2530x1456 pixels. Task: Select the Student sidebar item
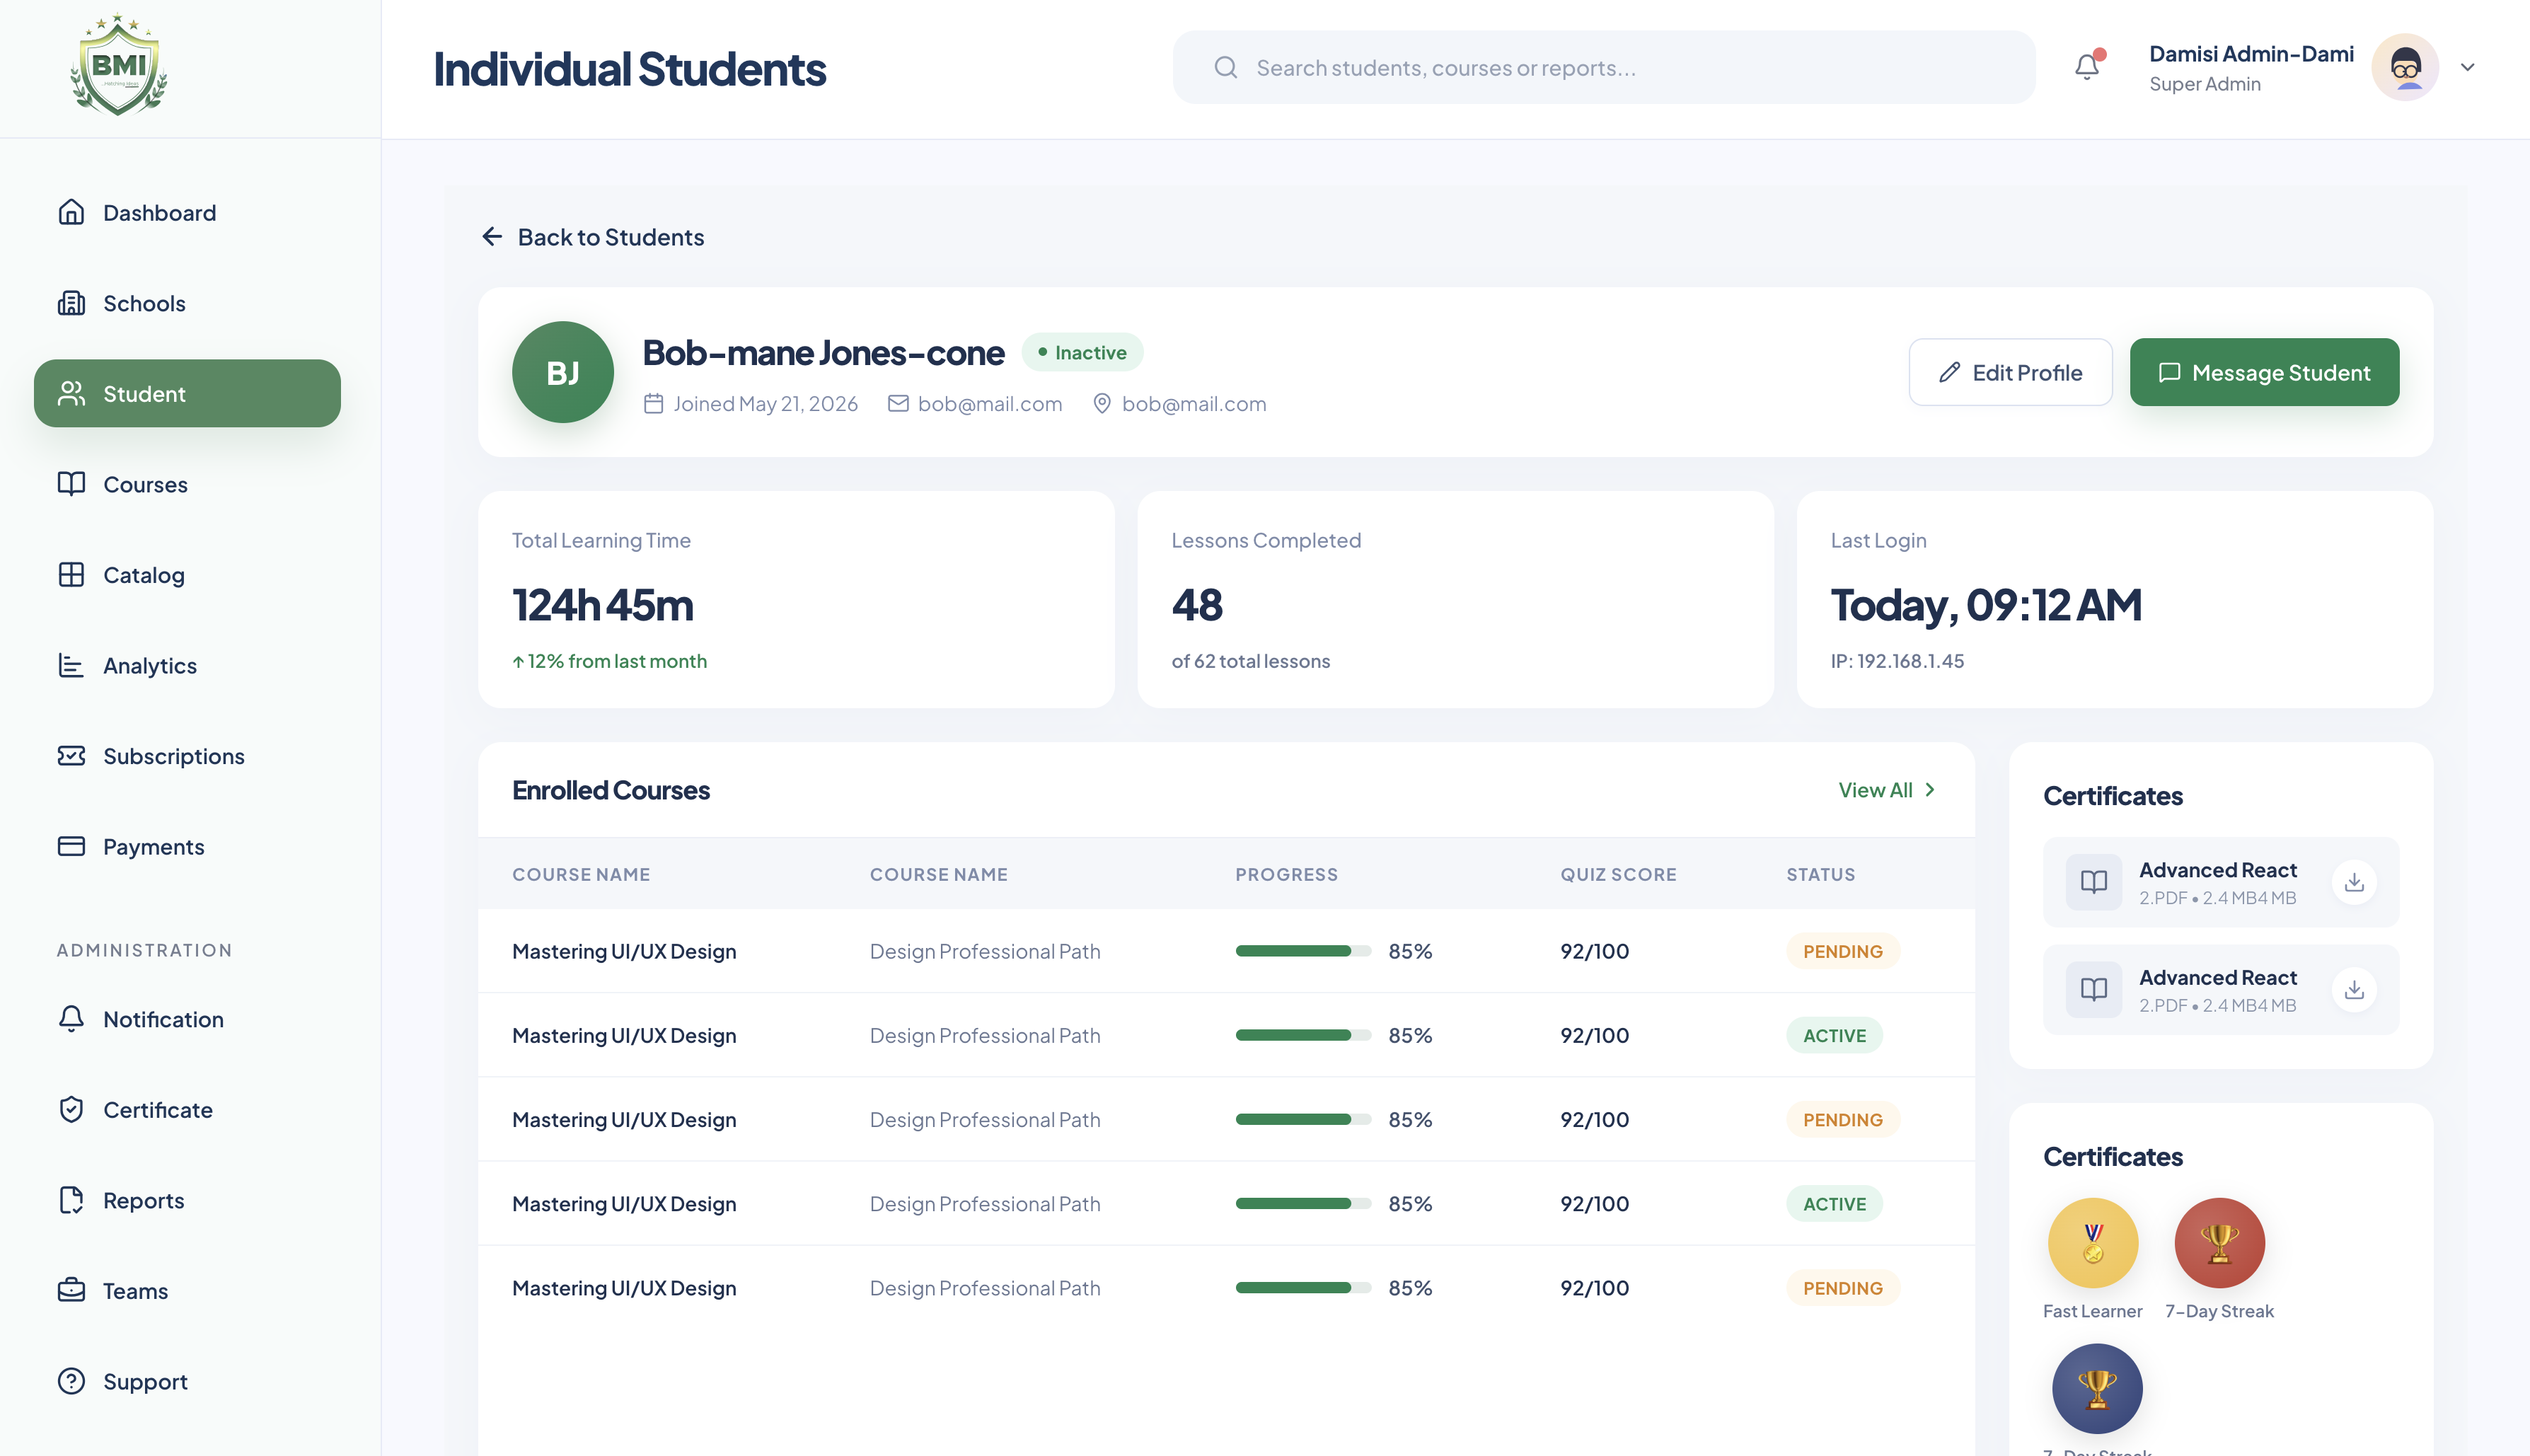(187, 393)
